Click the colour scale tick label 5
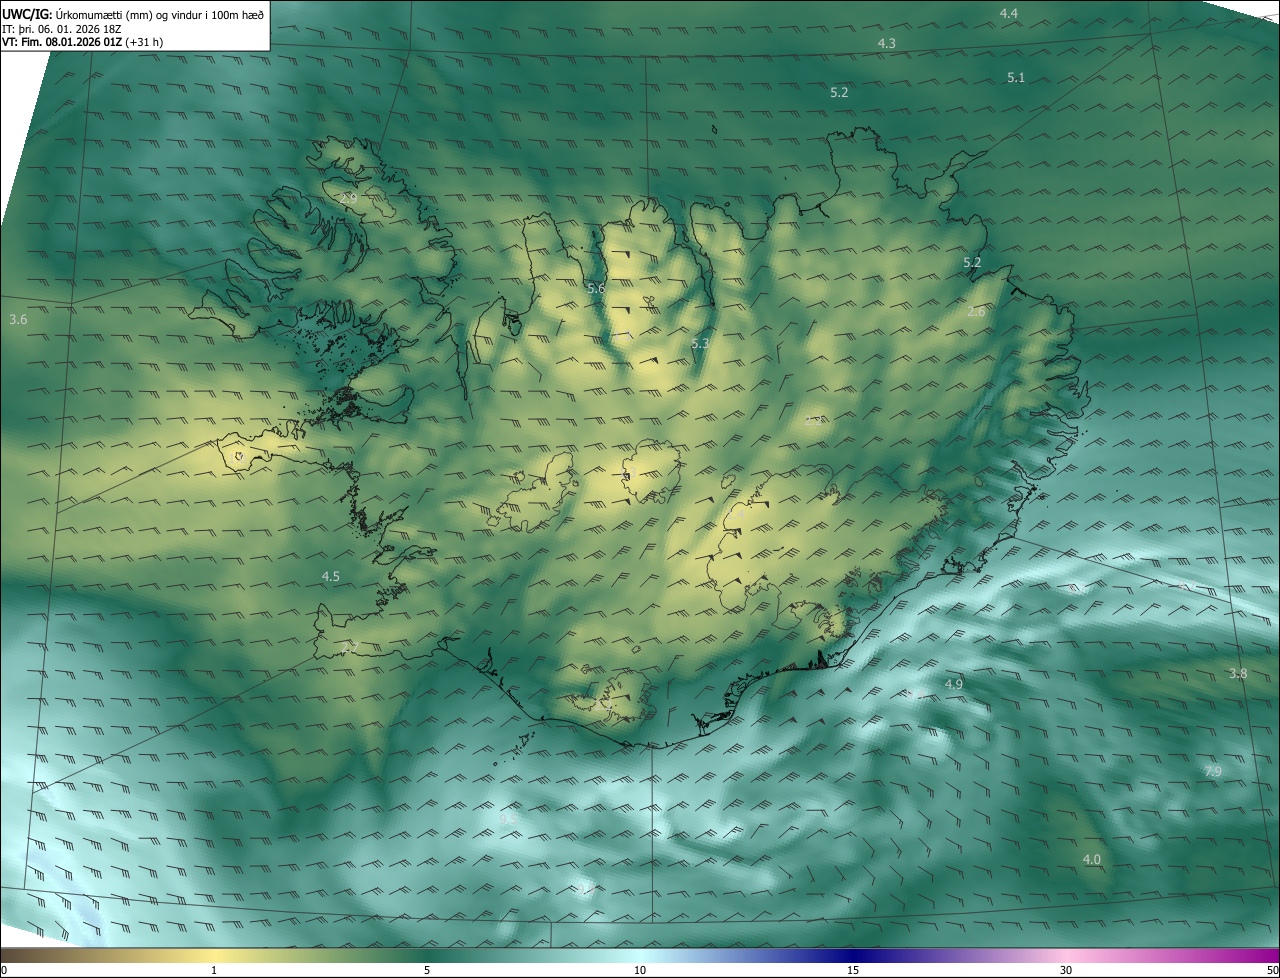Viewport: 1280px width, 978px height. [427, 970]
